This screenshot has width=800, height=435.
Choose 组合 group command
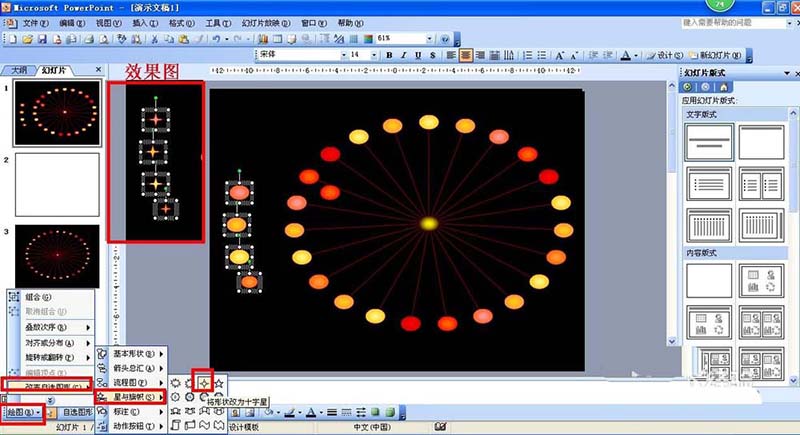tap(51, 297)
